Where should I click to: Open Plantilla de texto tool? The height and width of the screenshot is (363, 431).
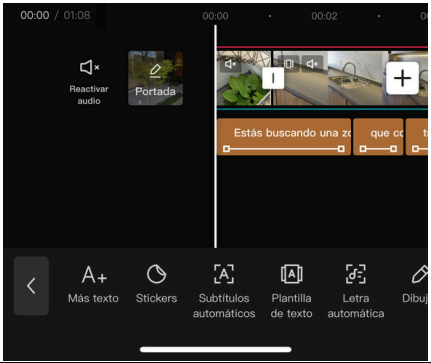[x=291, y=291]
